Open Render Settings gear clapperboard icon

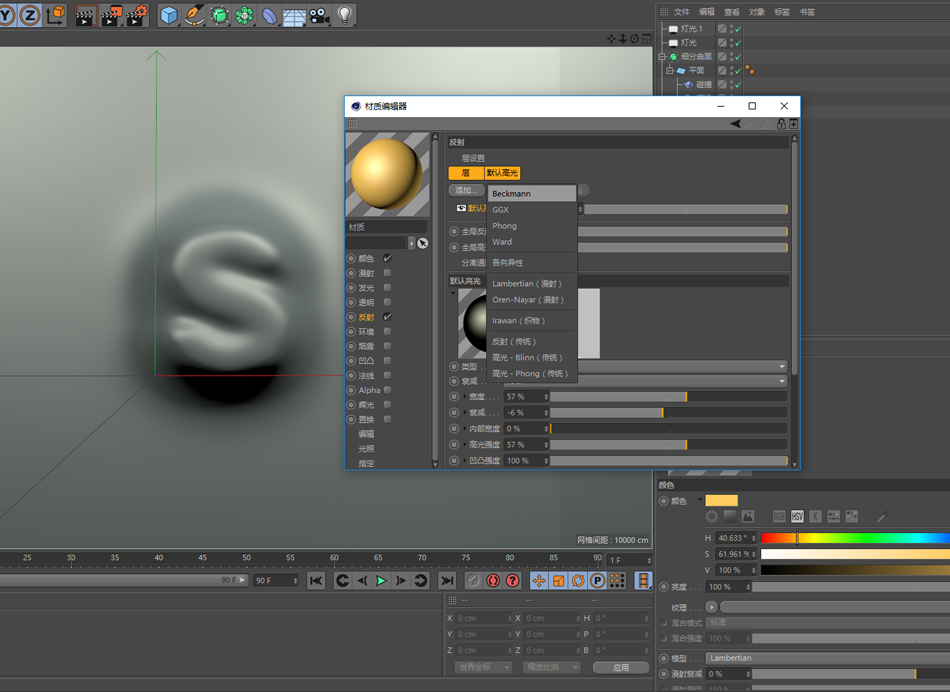coord(138,15)
